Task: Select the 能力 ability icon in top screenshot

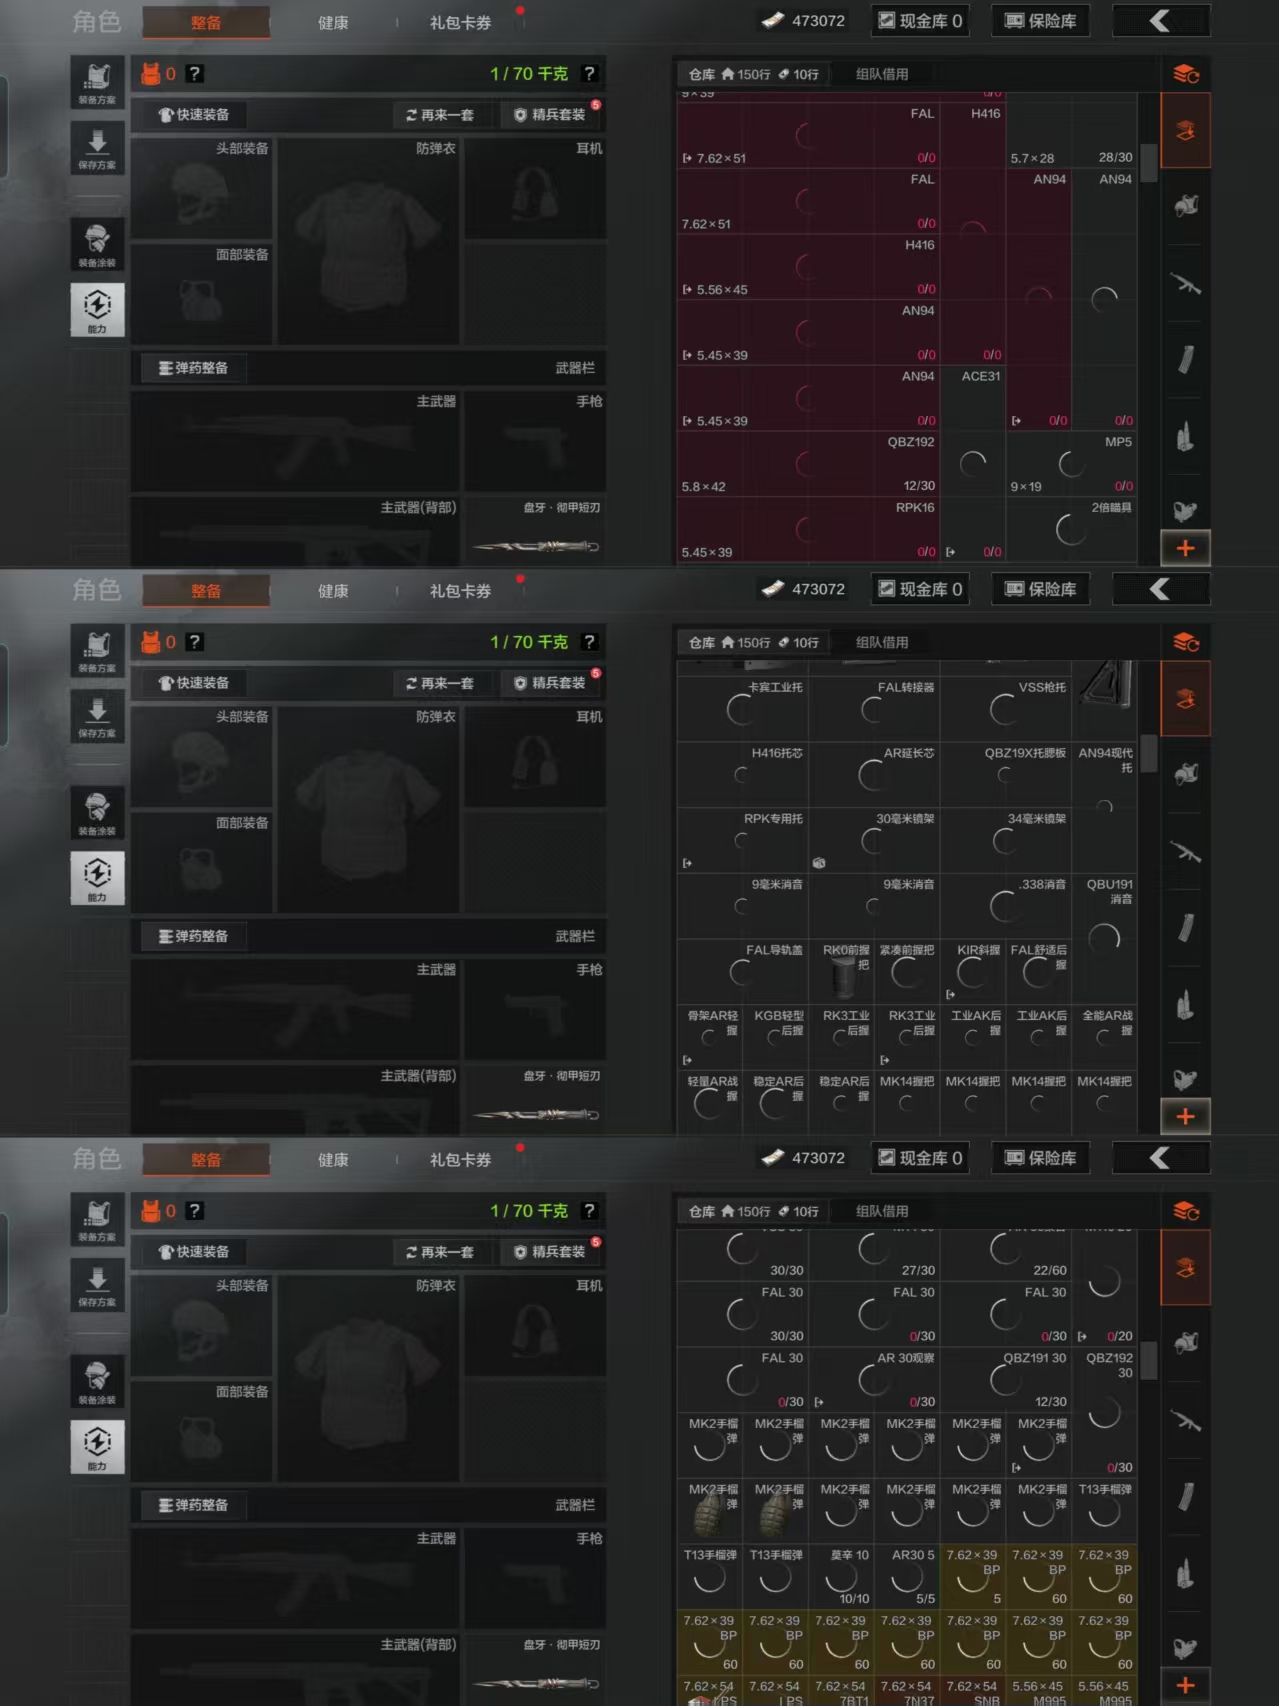Action: (97, 309)
